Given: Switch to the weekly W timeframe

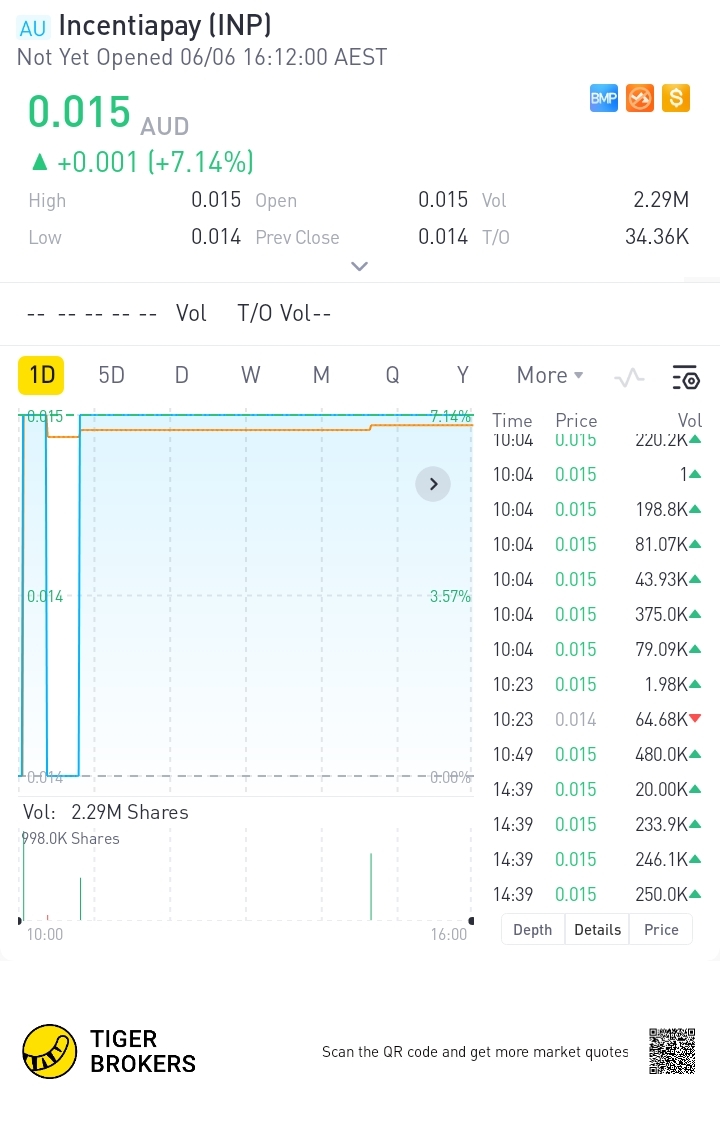Looking at the screenshot, I should click(x=250, y=375).
